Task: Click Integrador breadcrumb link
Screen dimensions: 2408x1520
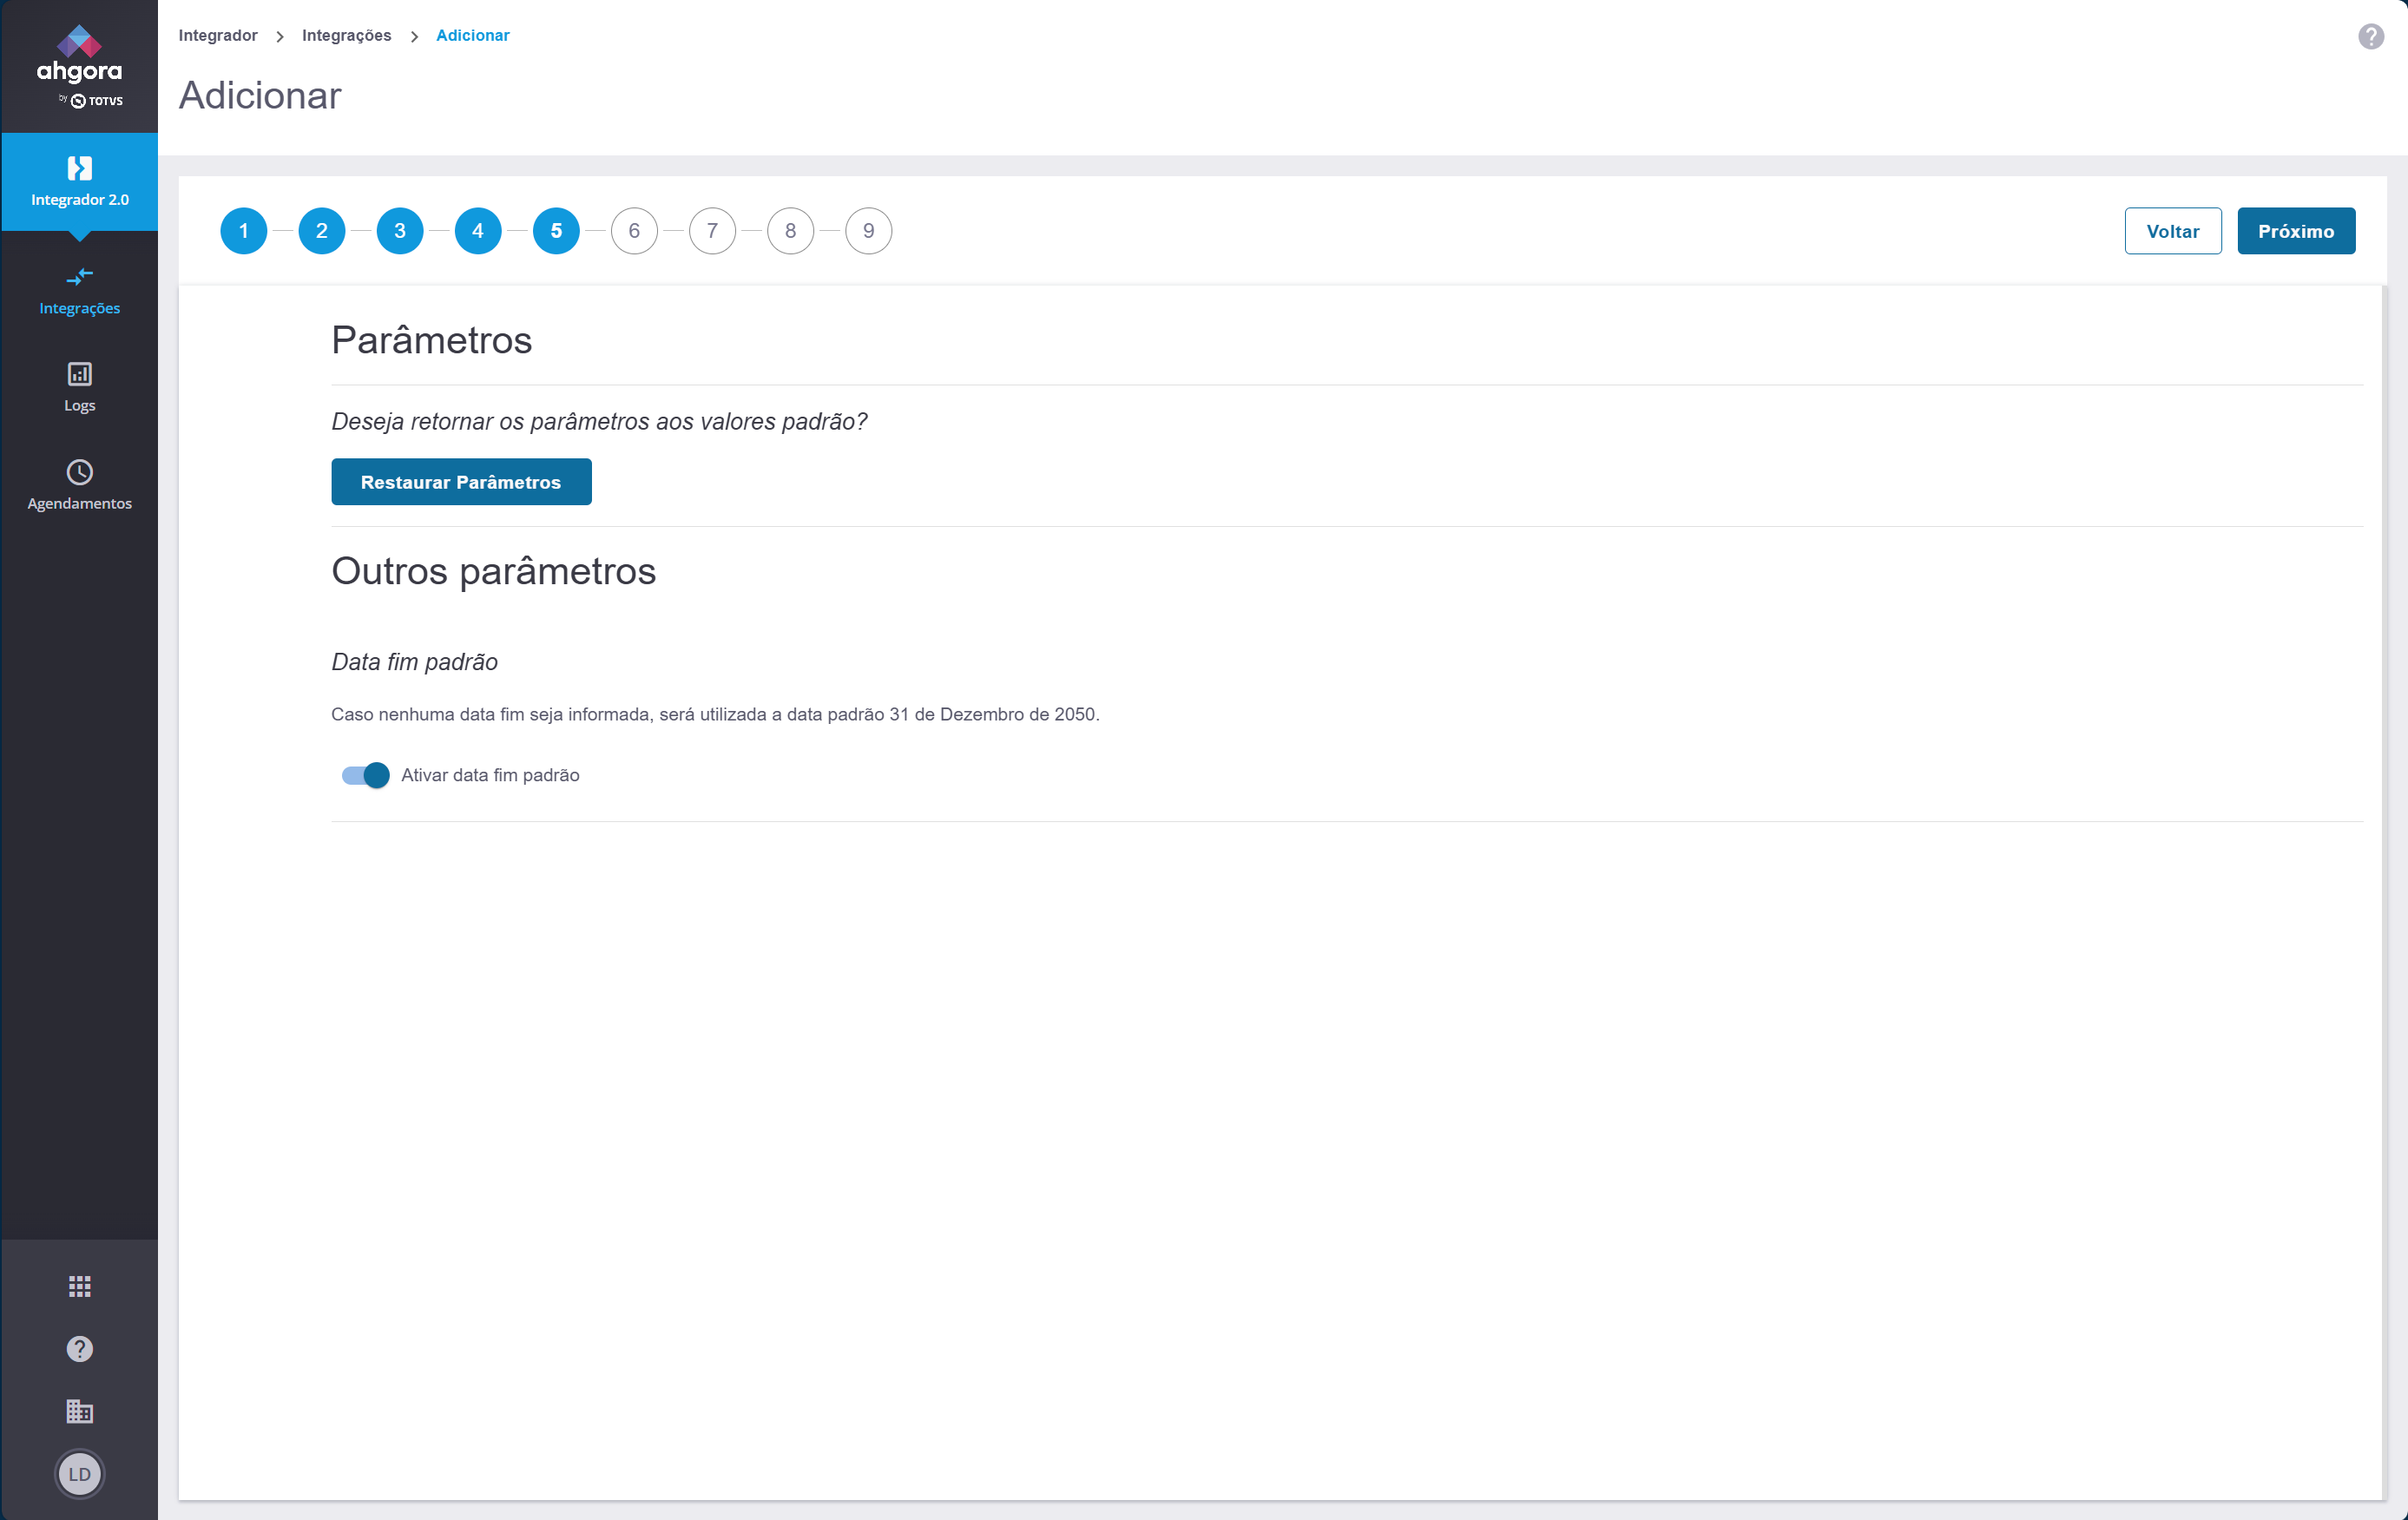Action: pyautogui.click(x=217, y=36)
